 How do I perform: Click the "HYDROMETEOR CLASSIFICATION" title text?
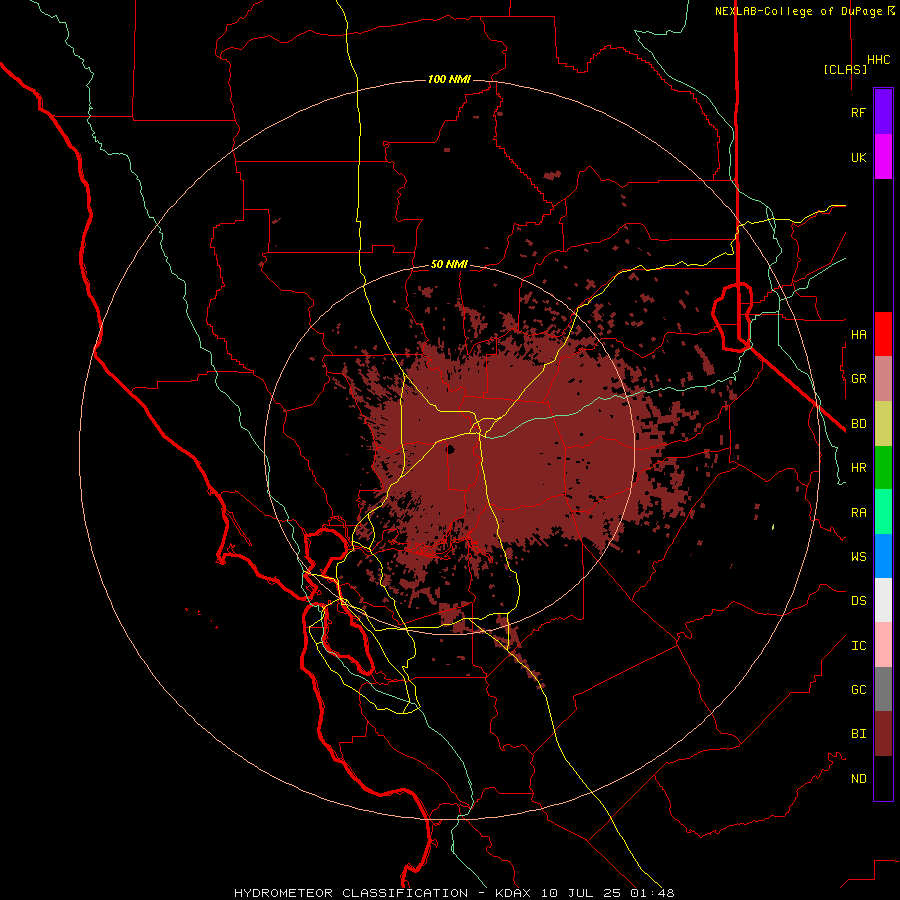point(351,893)
